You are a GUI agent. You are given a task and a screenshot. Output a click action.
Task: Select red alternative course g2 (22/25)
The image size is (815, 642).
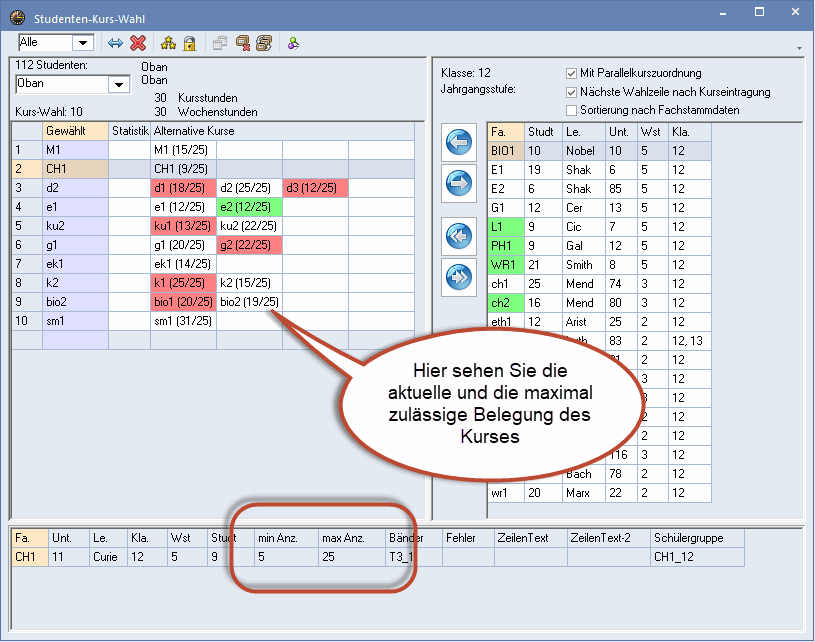[249, 245]
